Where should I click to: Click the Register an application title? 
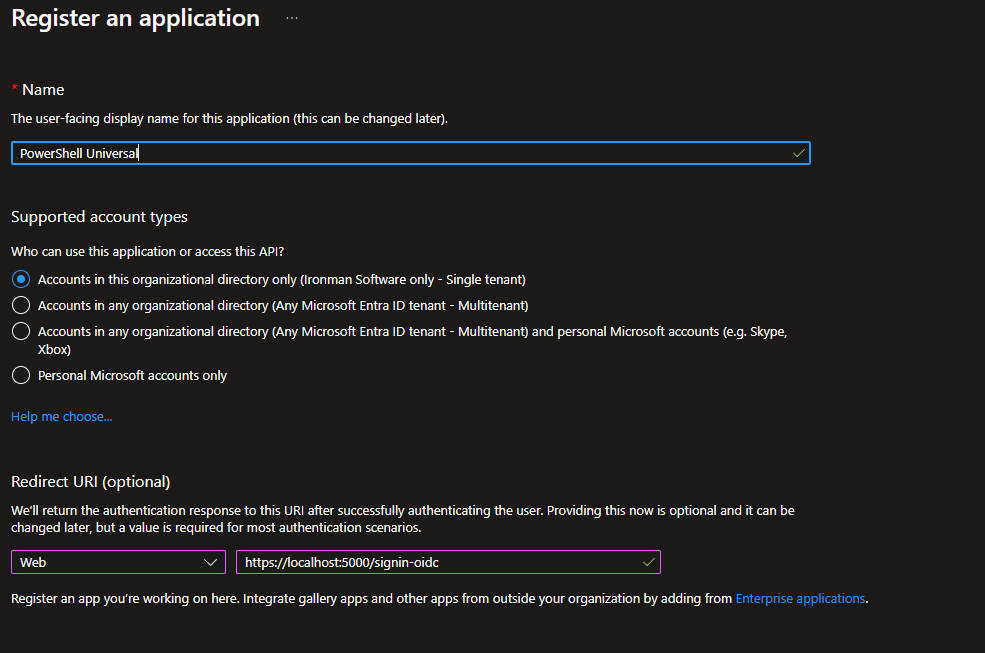(136, 18)
